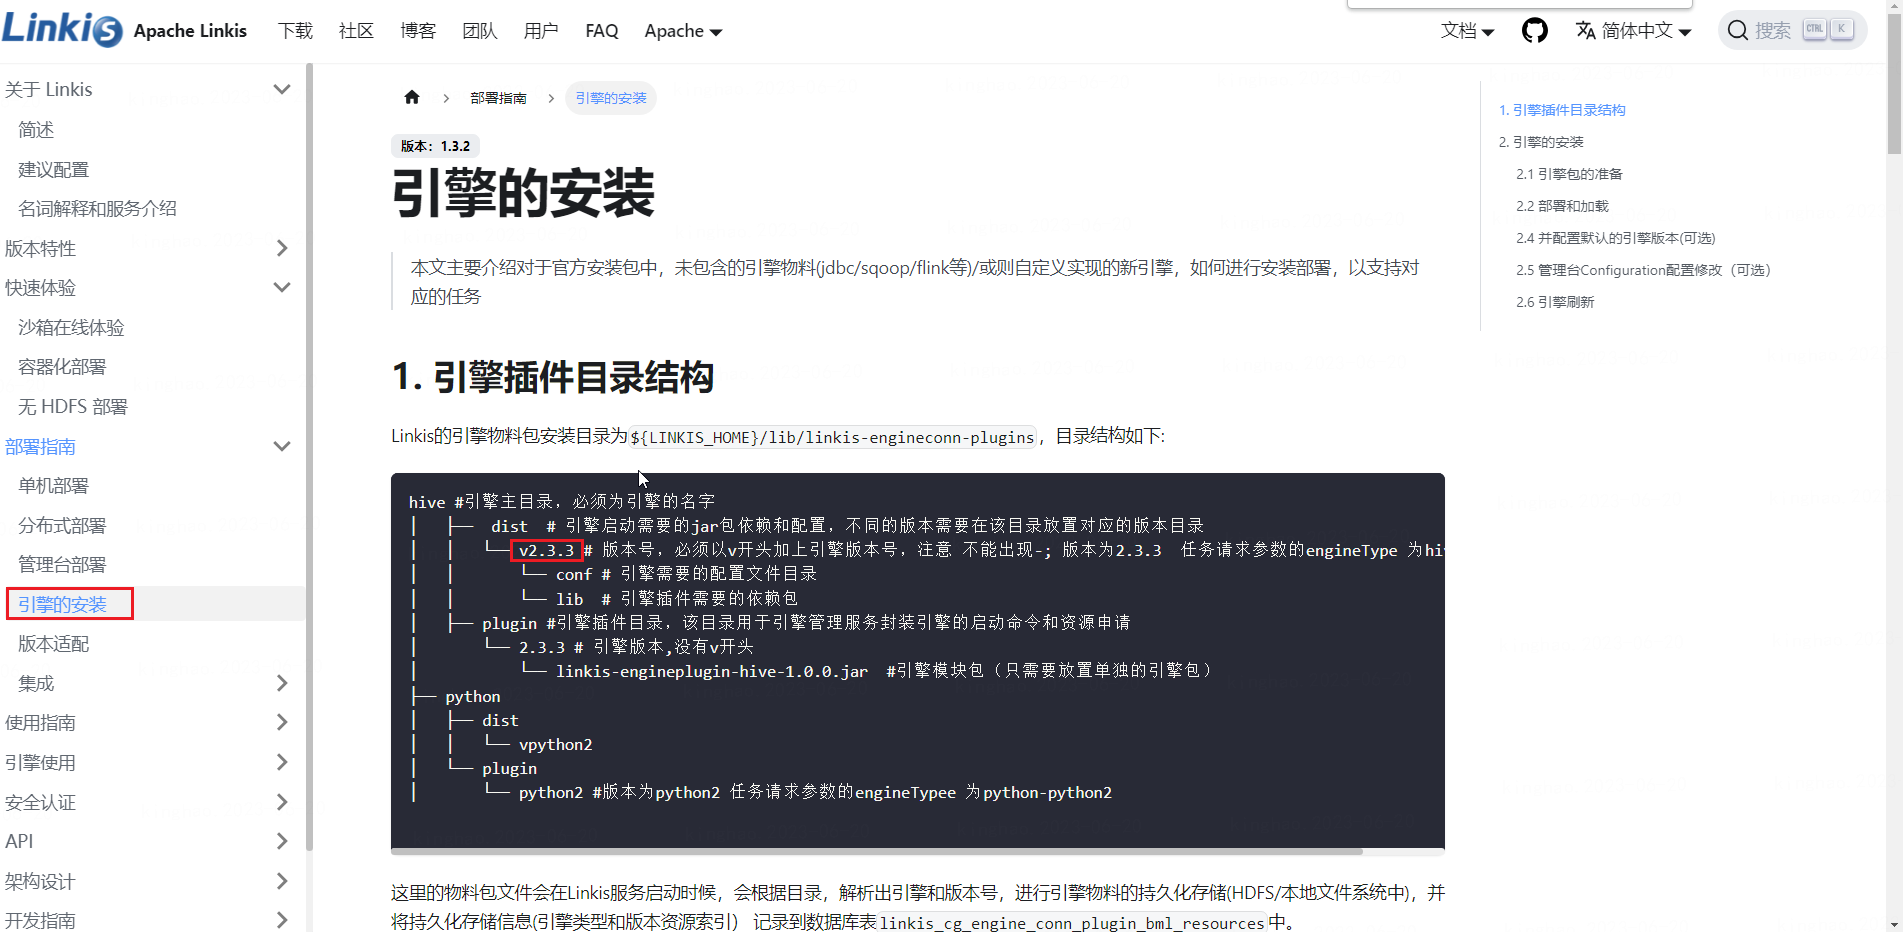Jump to 2.4 并配置默认的引擎版本 in contents

(x=1615, y=238)
